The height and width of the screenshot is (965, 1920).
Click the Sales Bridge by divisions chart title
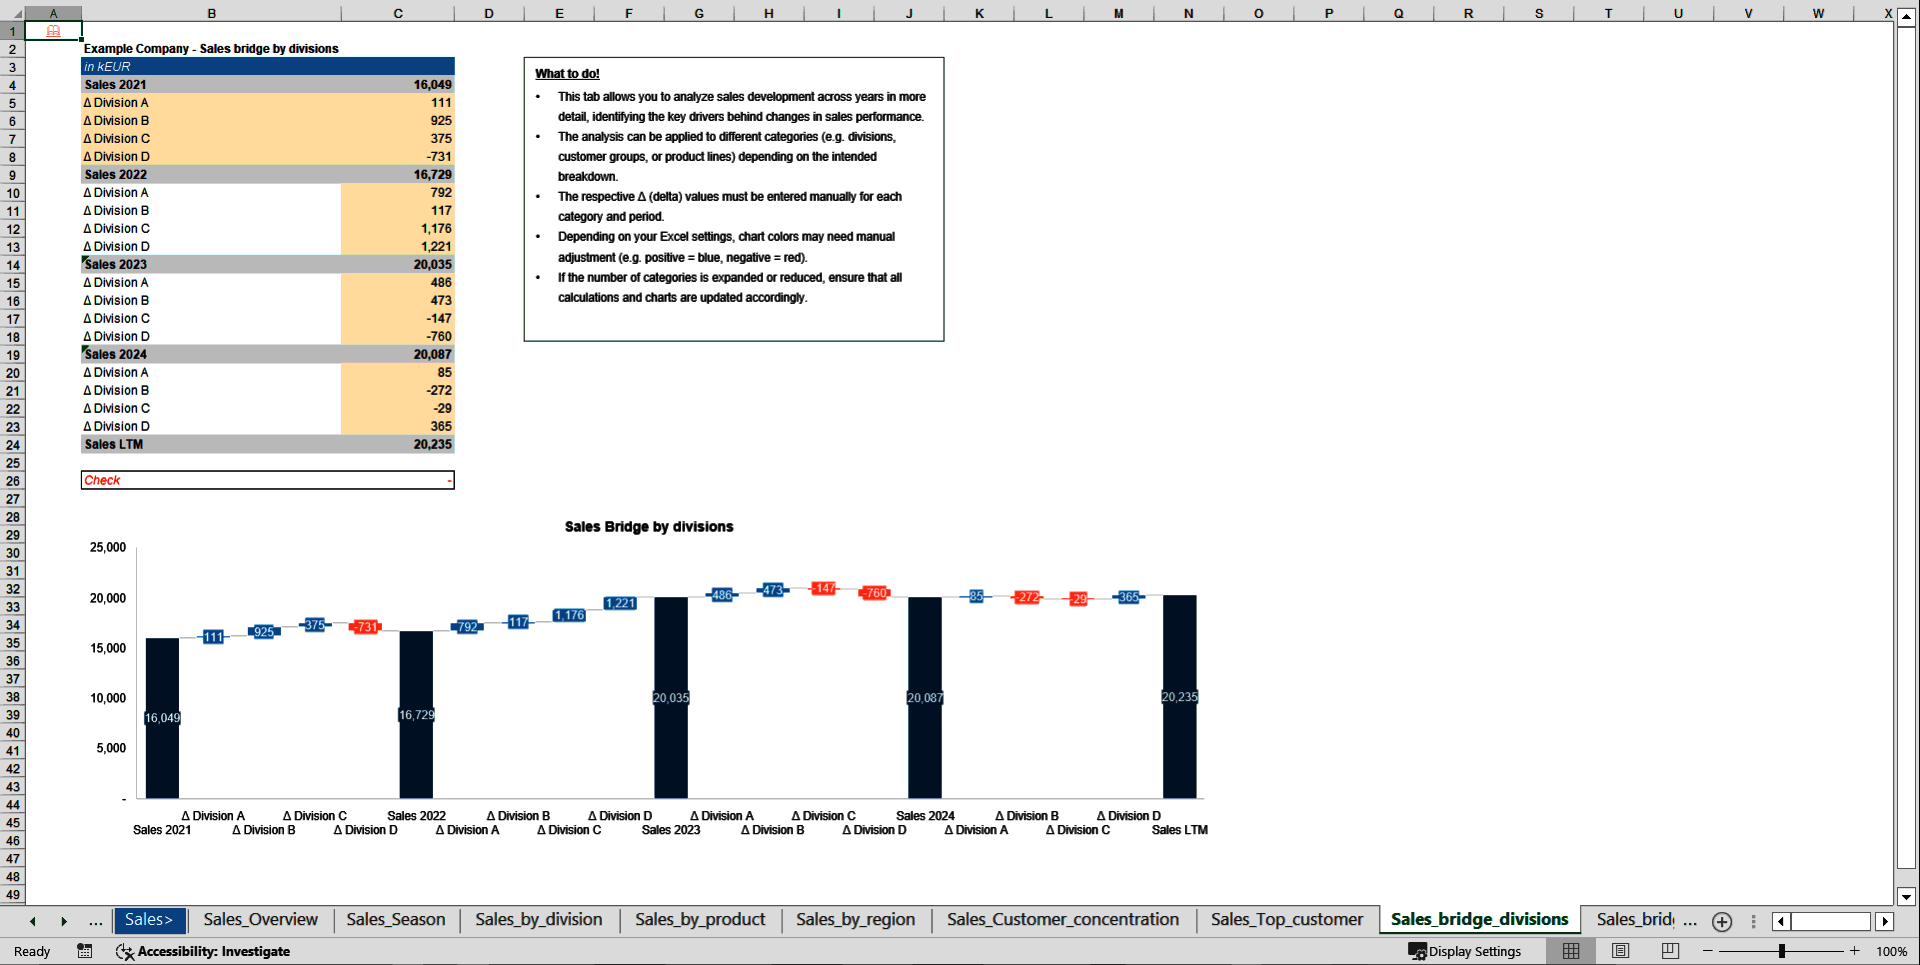649,527
